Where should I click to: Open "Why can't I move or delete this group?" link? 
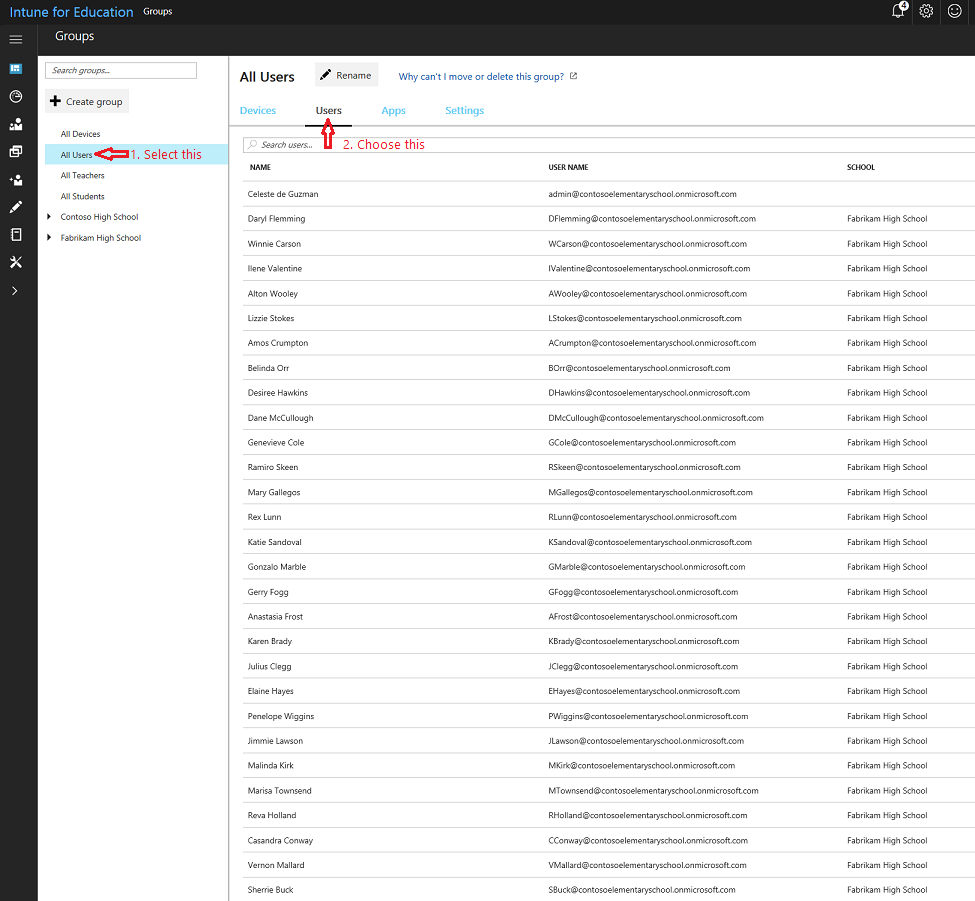coord(487,77)
